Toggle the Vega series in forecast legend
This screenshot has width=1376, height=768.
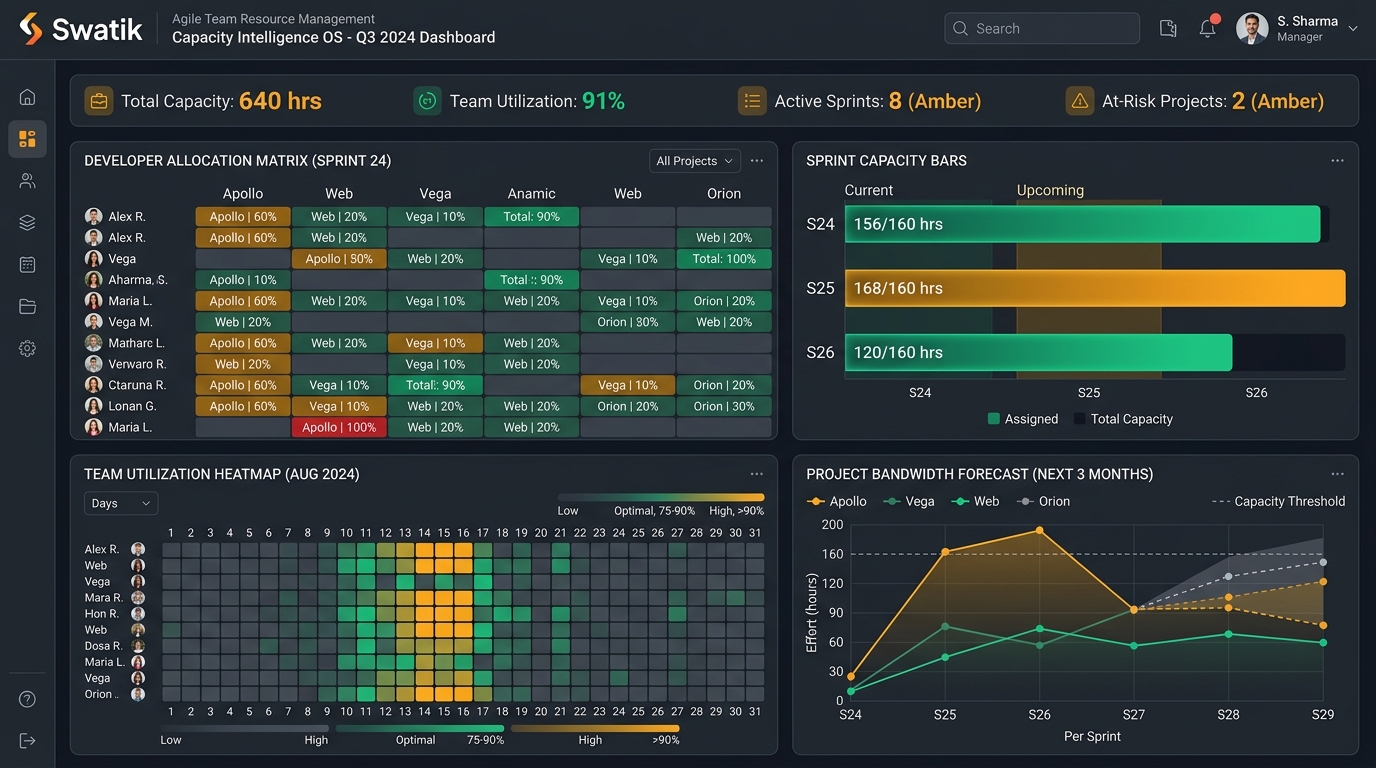909,501
